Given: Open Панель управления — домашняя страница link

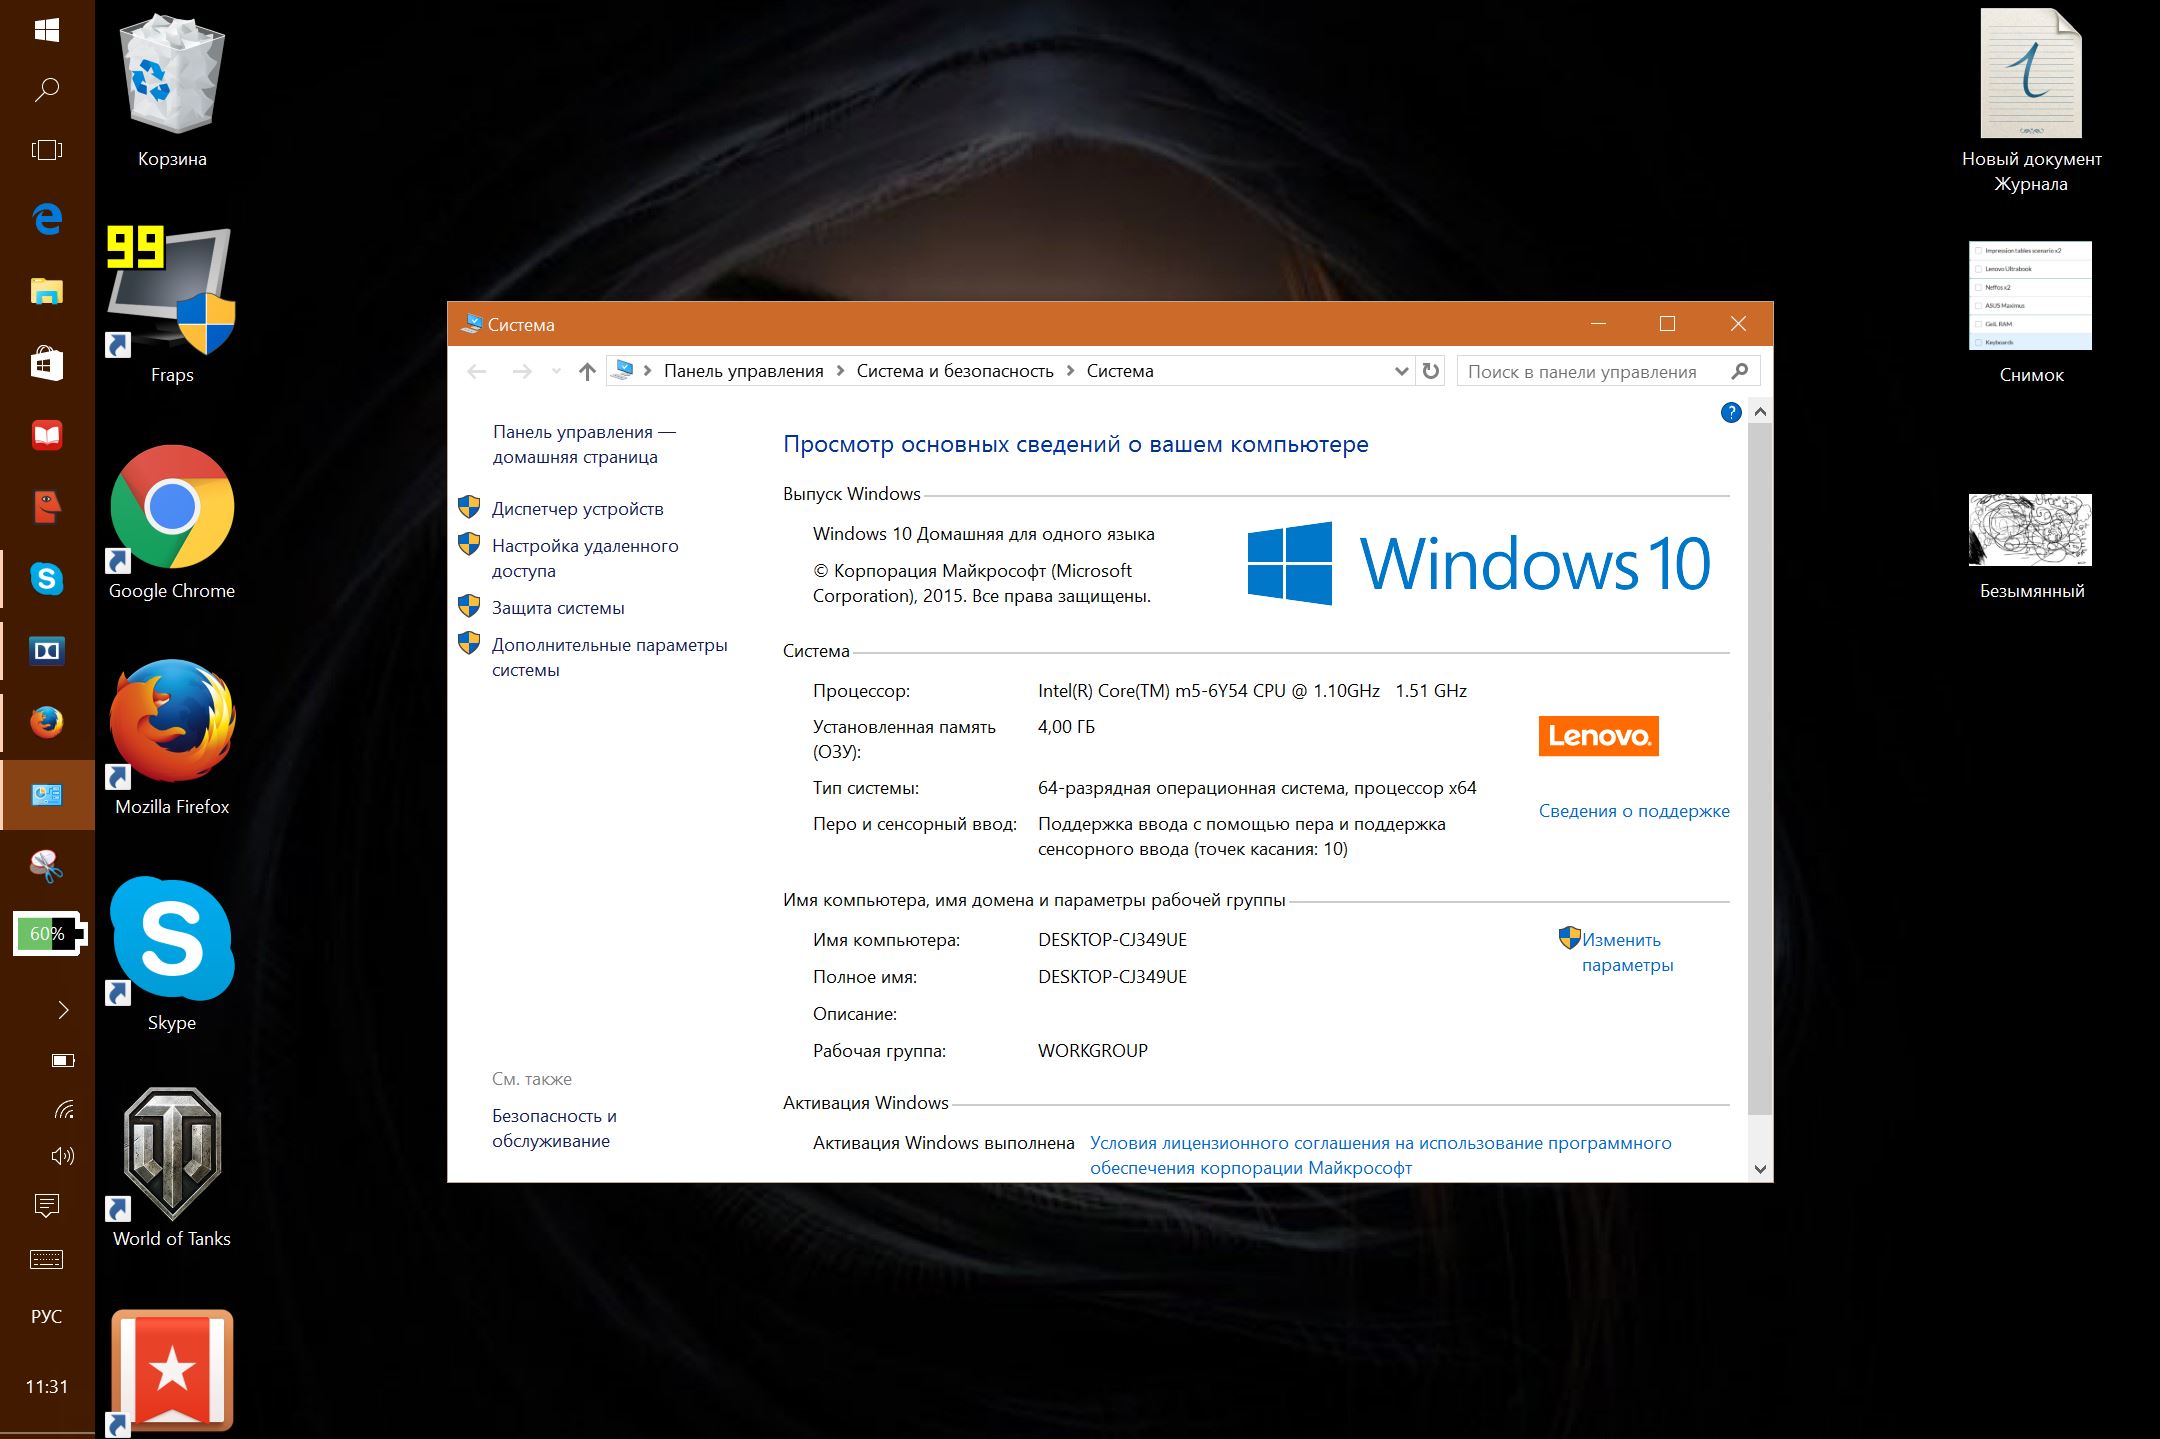Looking at the screenshot, I should (x=584, y=444).
